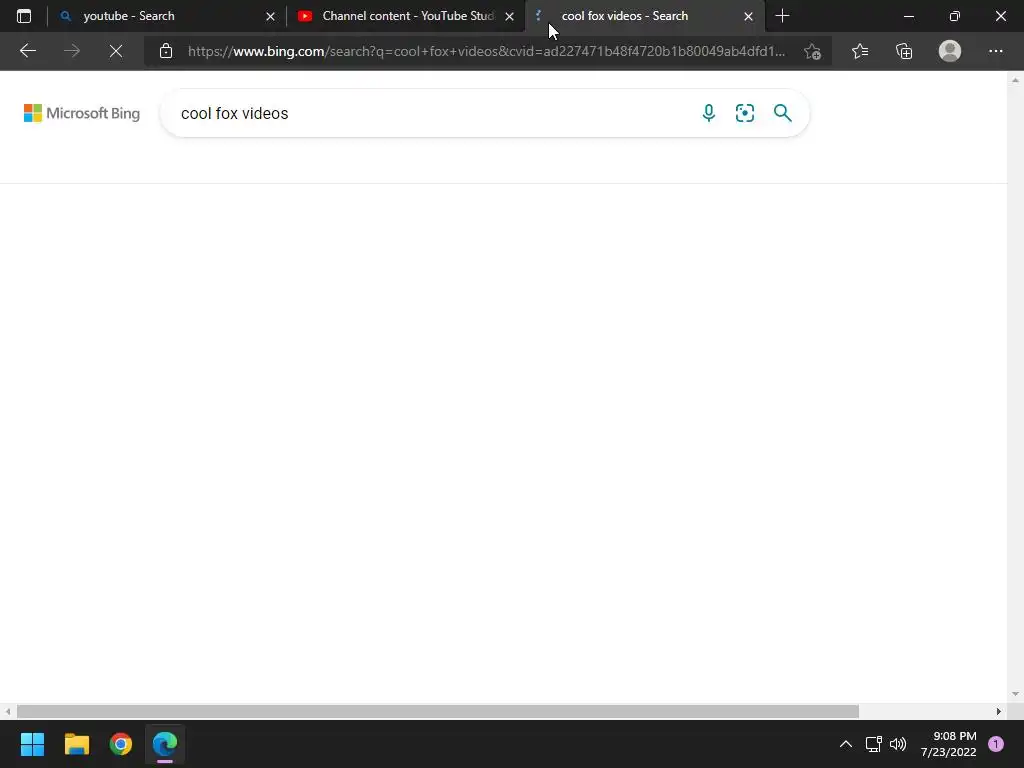Switch to Channel content - YouTube Studio tab

point(405,16)
